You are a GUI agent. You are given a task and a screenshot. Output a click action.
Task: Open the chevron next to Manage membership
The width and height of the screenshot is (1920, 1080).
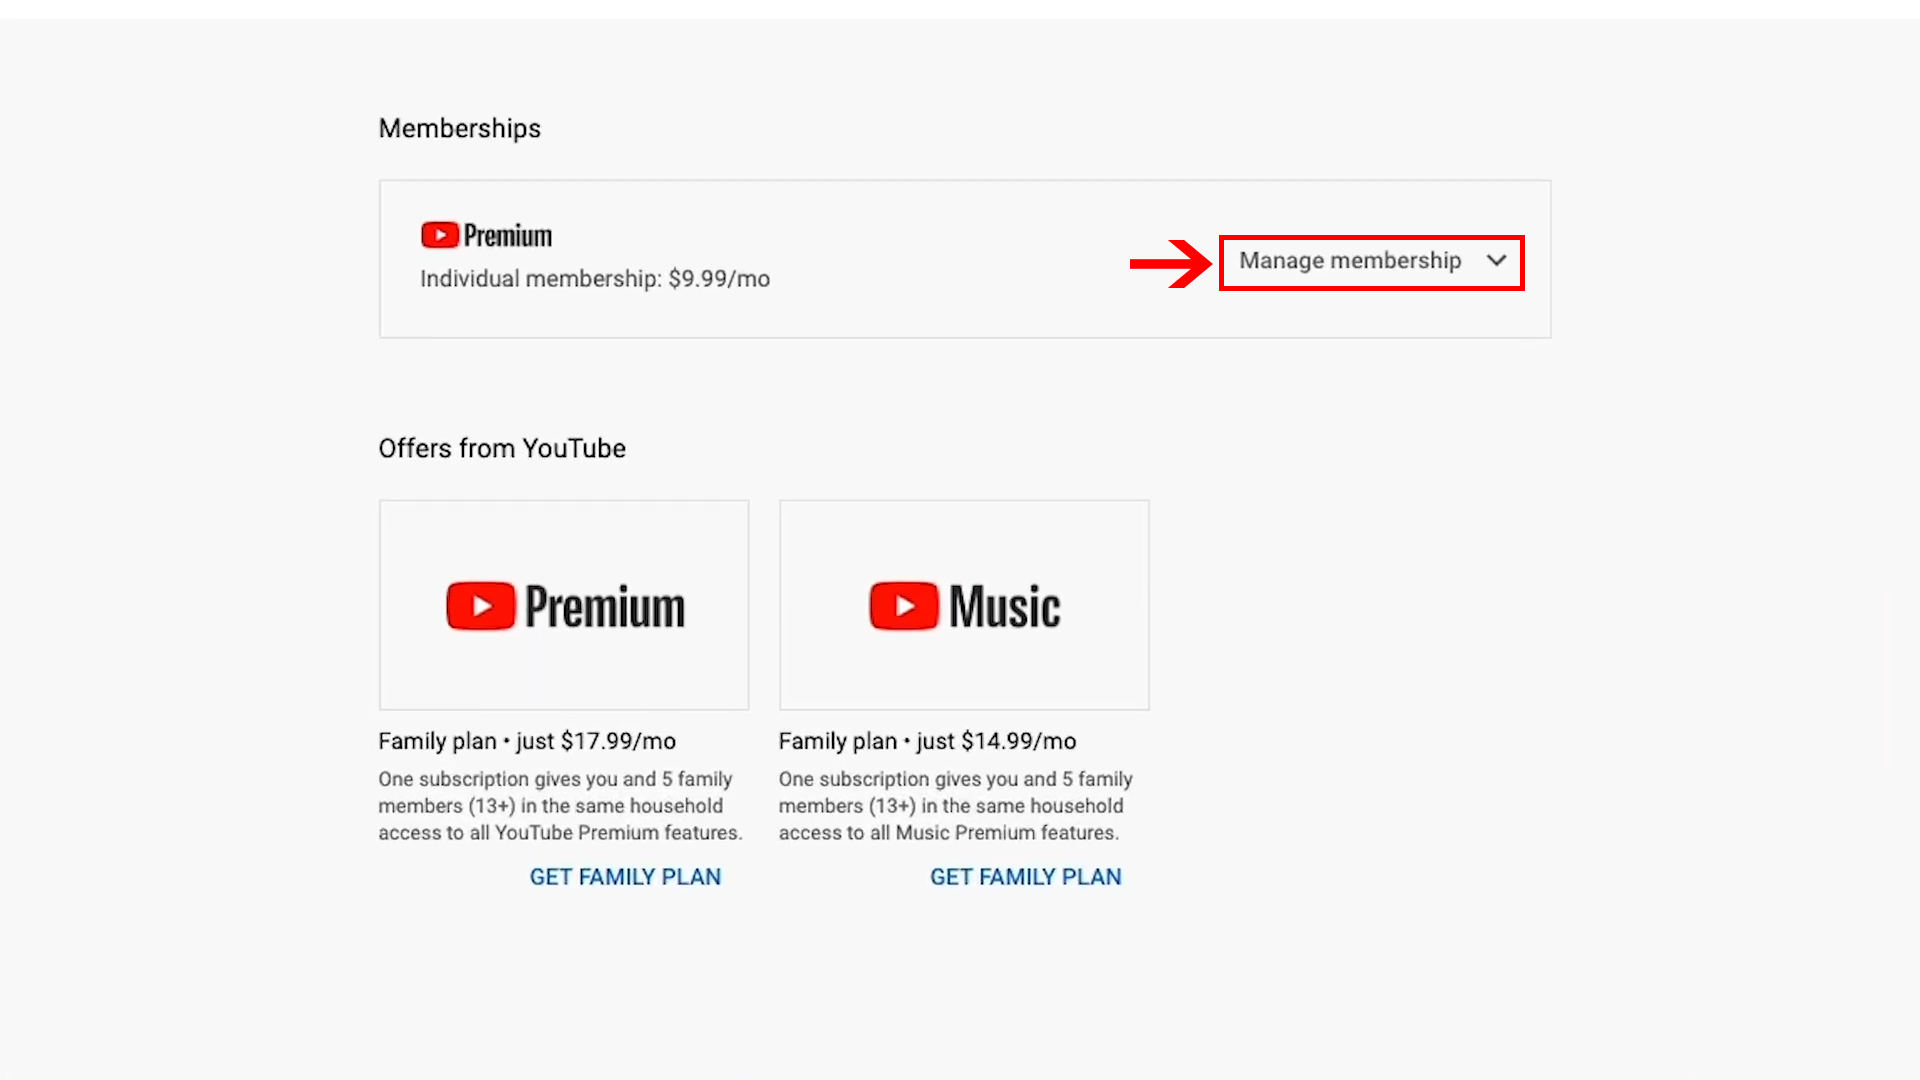click(1497, 261)
